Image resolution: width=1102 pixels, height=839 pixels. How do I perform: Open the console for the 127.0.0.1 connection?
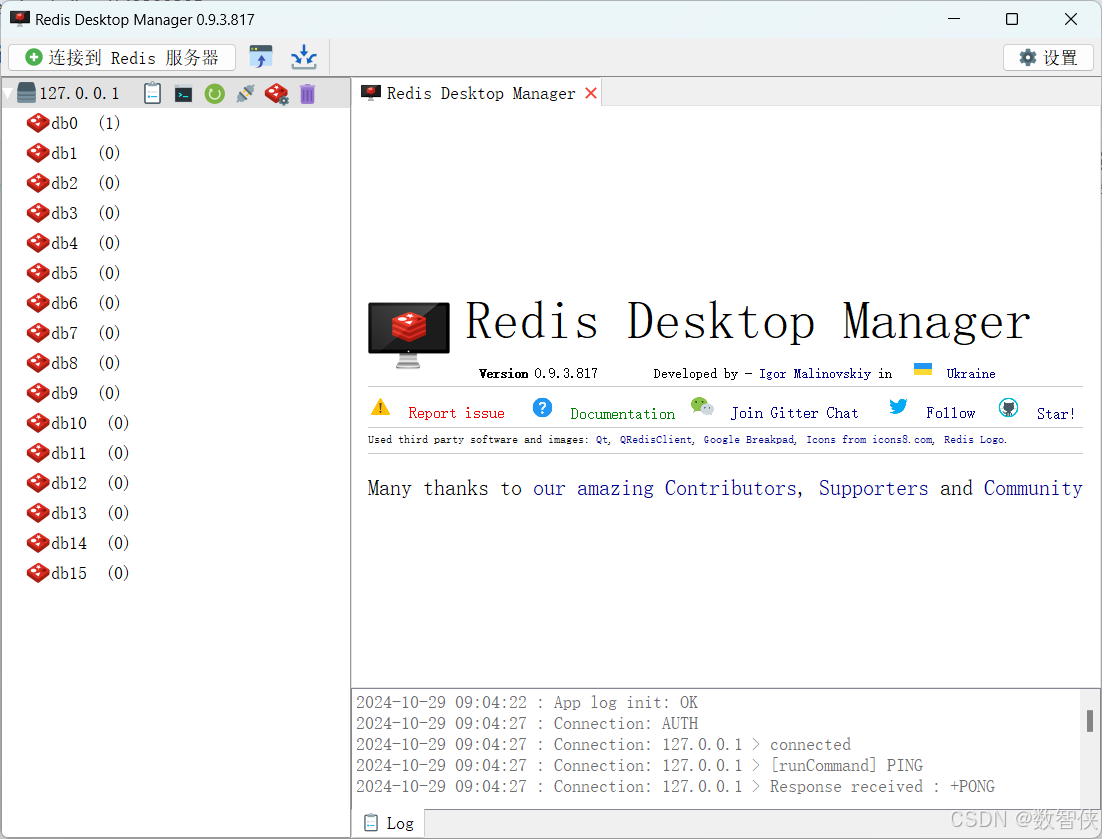tap(183, 93)
